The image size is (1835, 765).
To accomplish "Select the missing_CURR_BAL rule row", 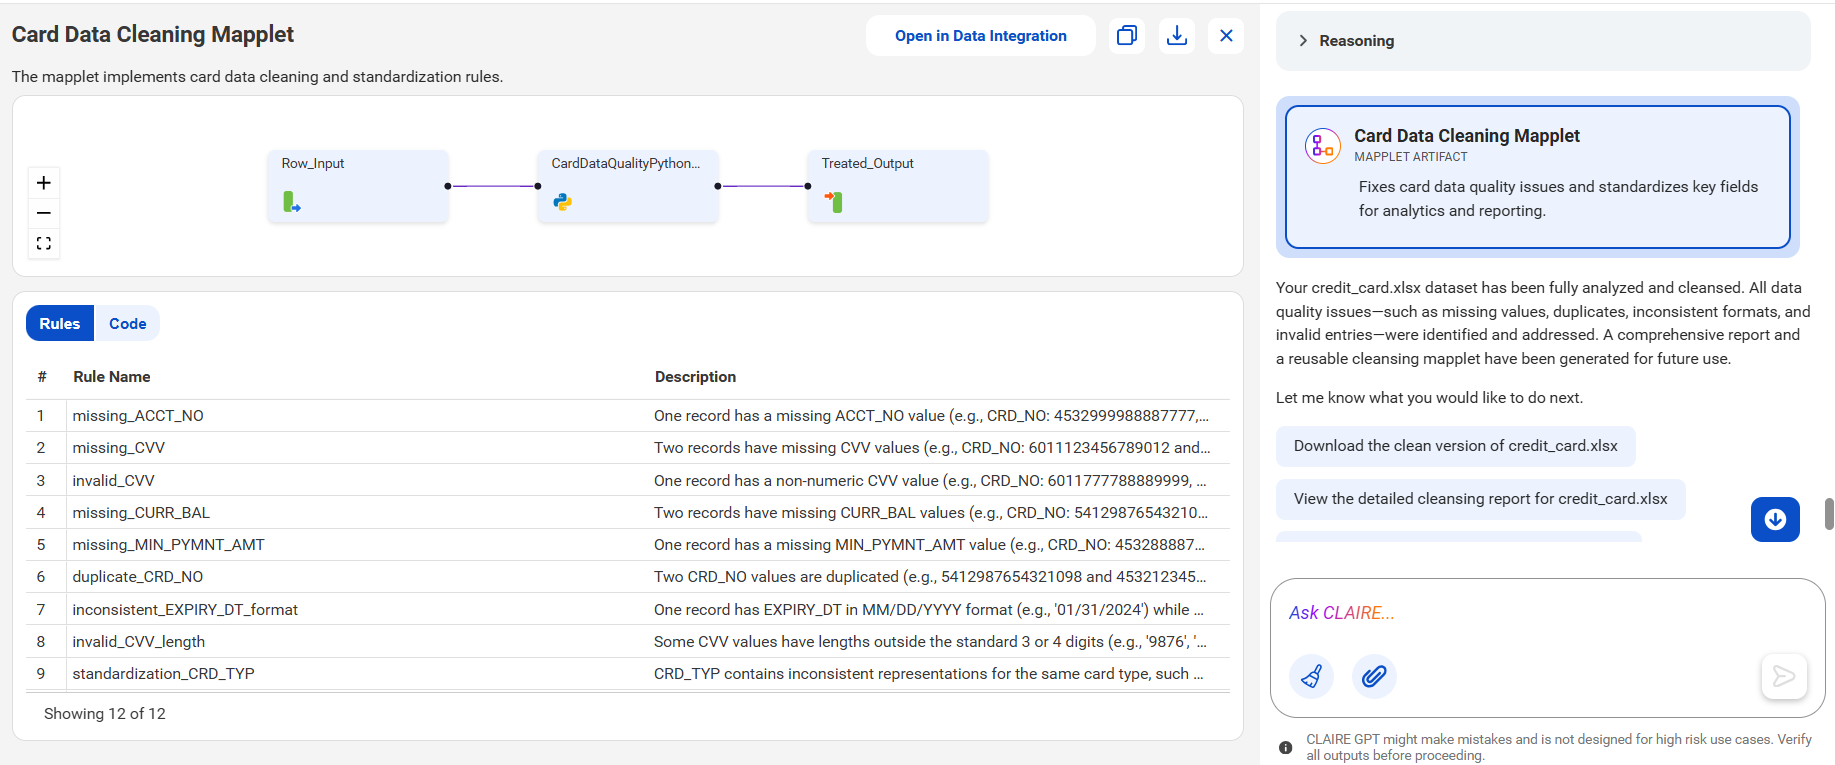I will (x=628, y=513).
